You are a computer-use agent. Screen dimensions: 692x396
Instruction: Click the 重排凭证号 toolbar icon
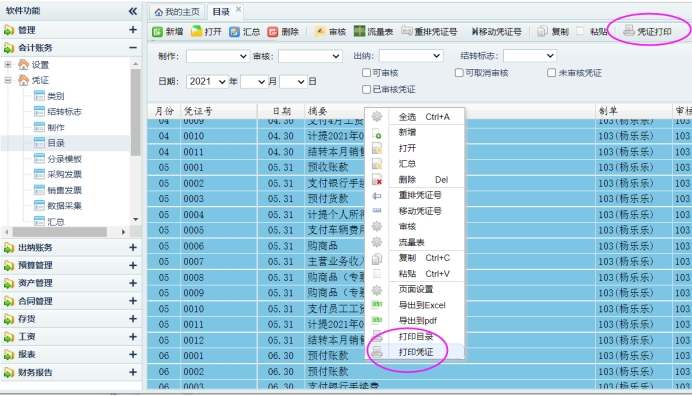(406, 31)
